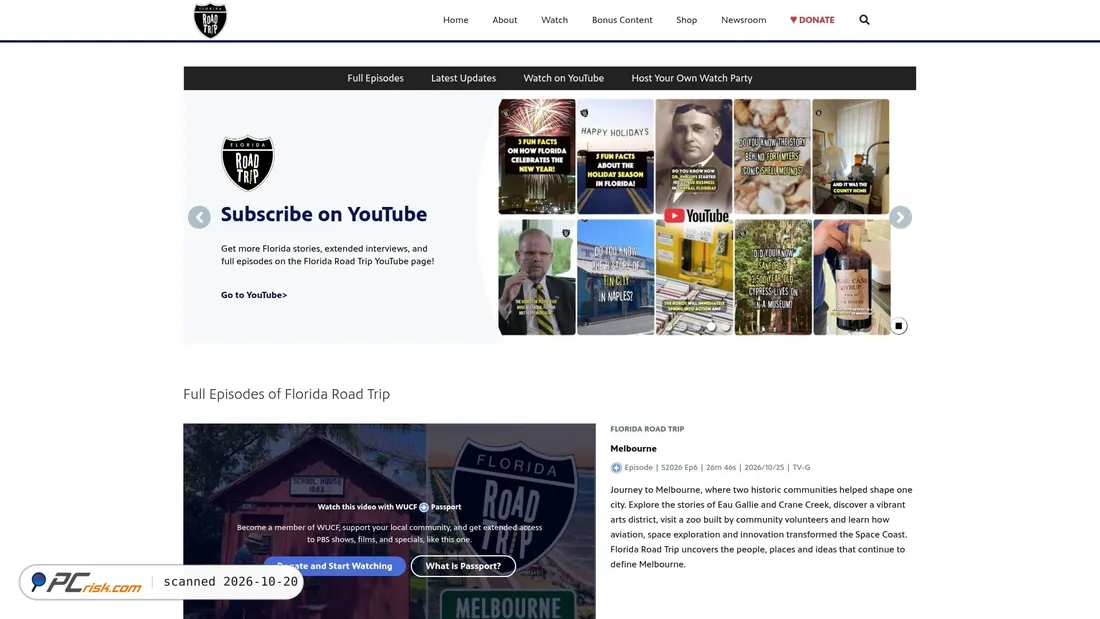Go to the Newsroom
The width and height of the screenshot is (1100, 619).
tap(743, 20)
